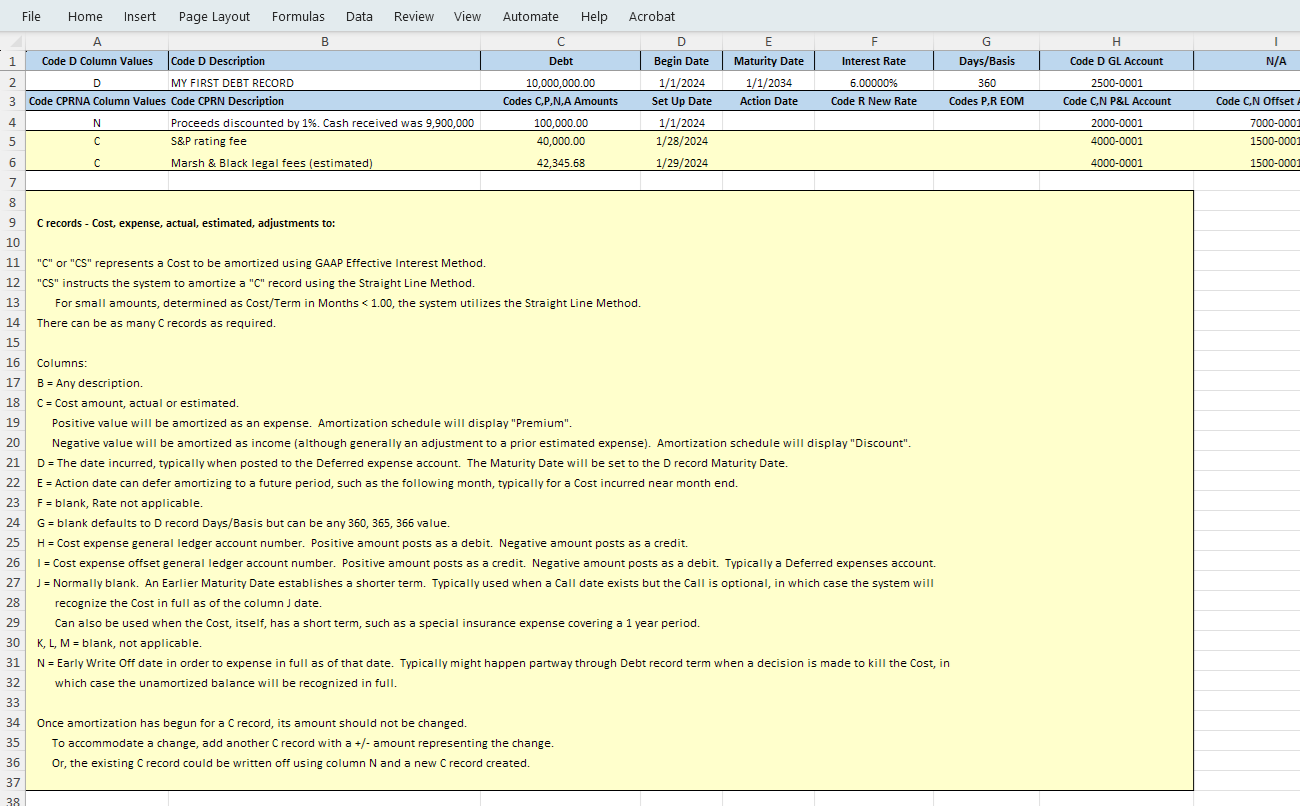This screenshot has height=806, width=1300.
Task: Click 'C records - Cost, expense' heading text
Action: (x=186, y=223)
